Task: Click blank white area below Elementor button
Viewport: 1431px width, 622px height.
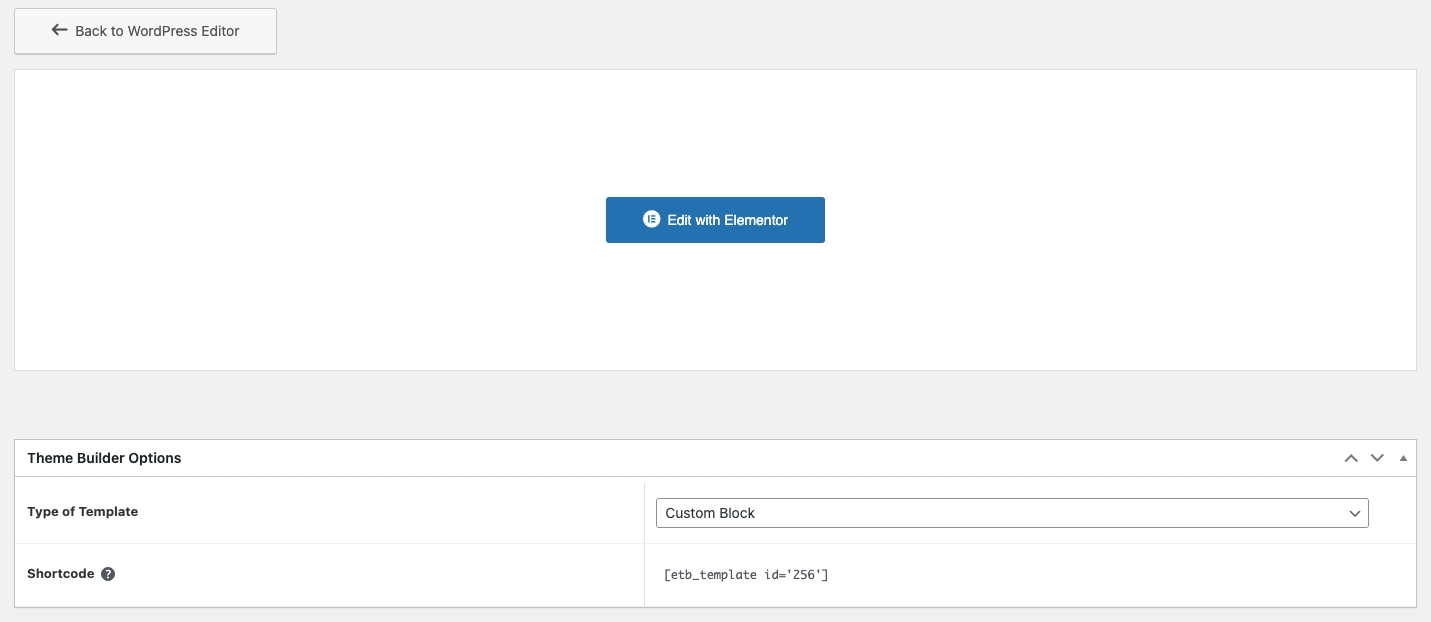Action: pyautogui.click(x=715, y=310)
